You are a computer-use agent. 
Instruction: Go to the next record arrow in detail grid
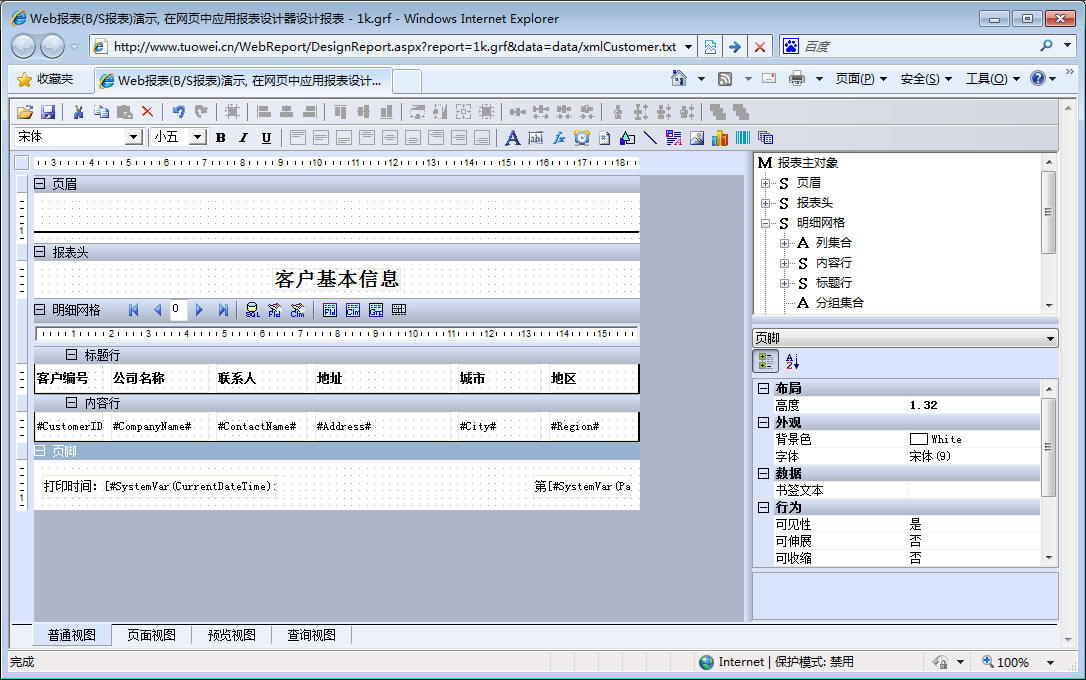199,310
